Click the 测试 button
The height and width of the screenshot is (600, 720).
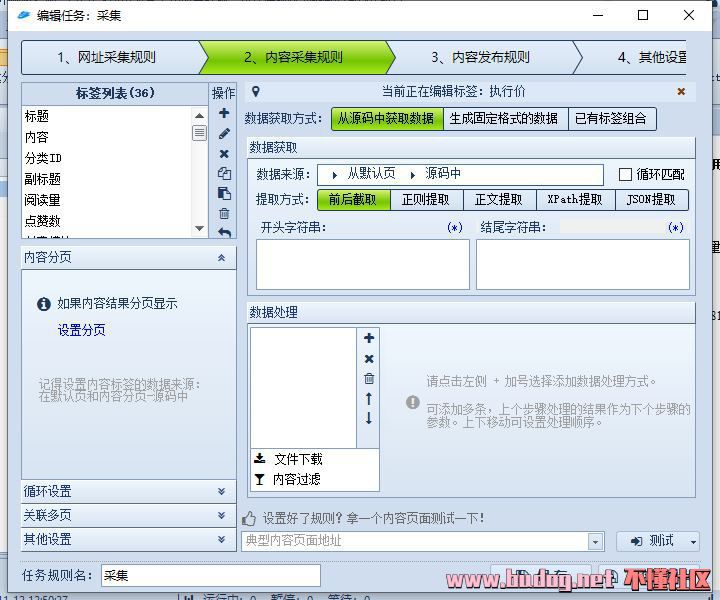click(x=658, y=542)
